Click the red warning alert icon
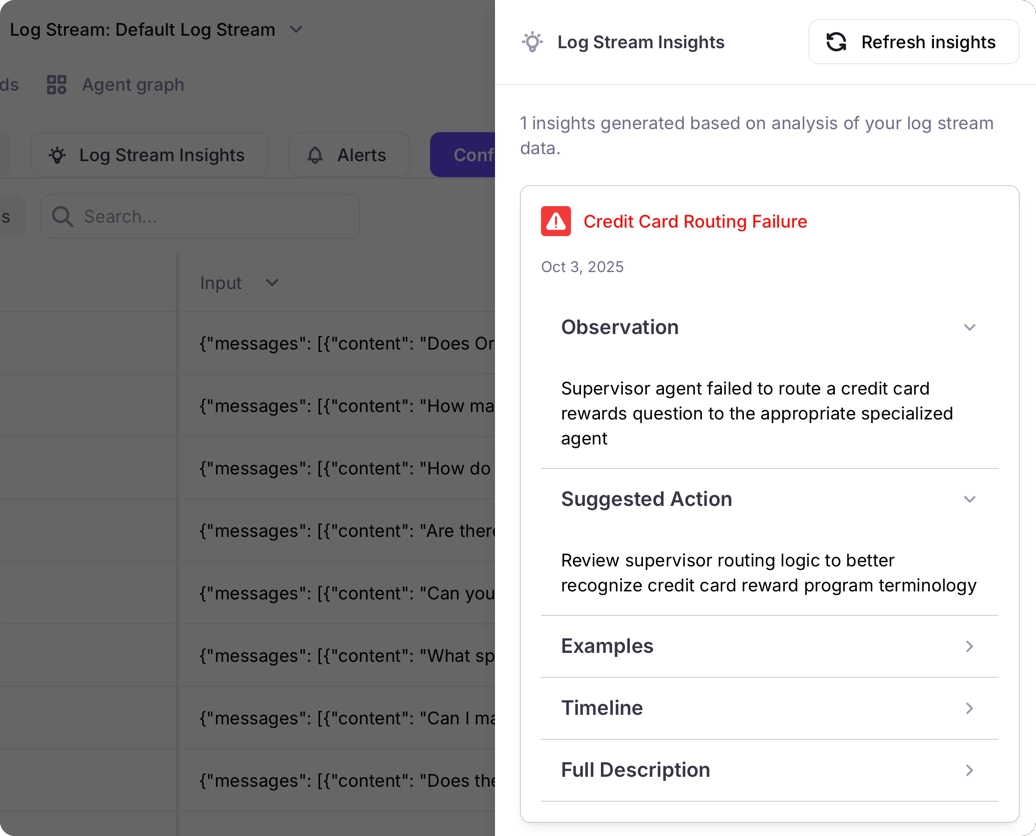This screenshot has width=1036, height=836. pyautogui.click(x=556, y=221)
